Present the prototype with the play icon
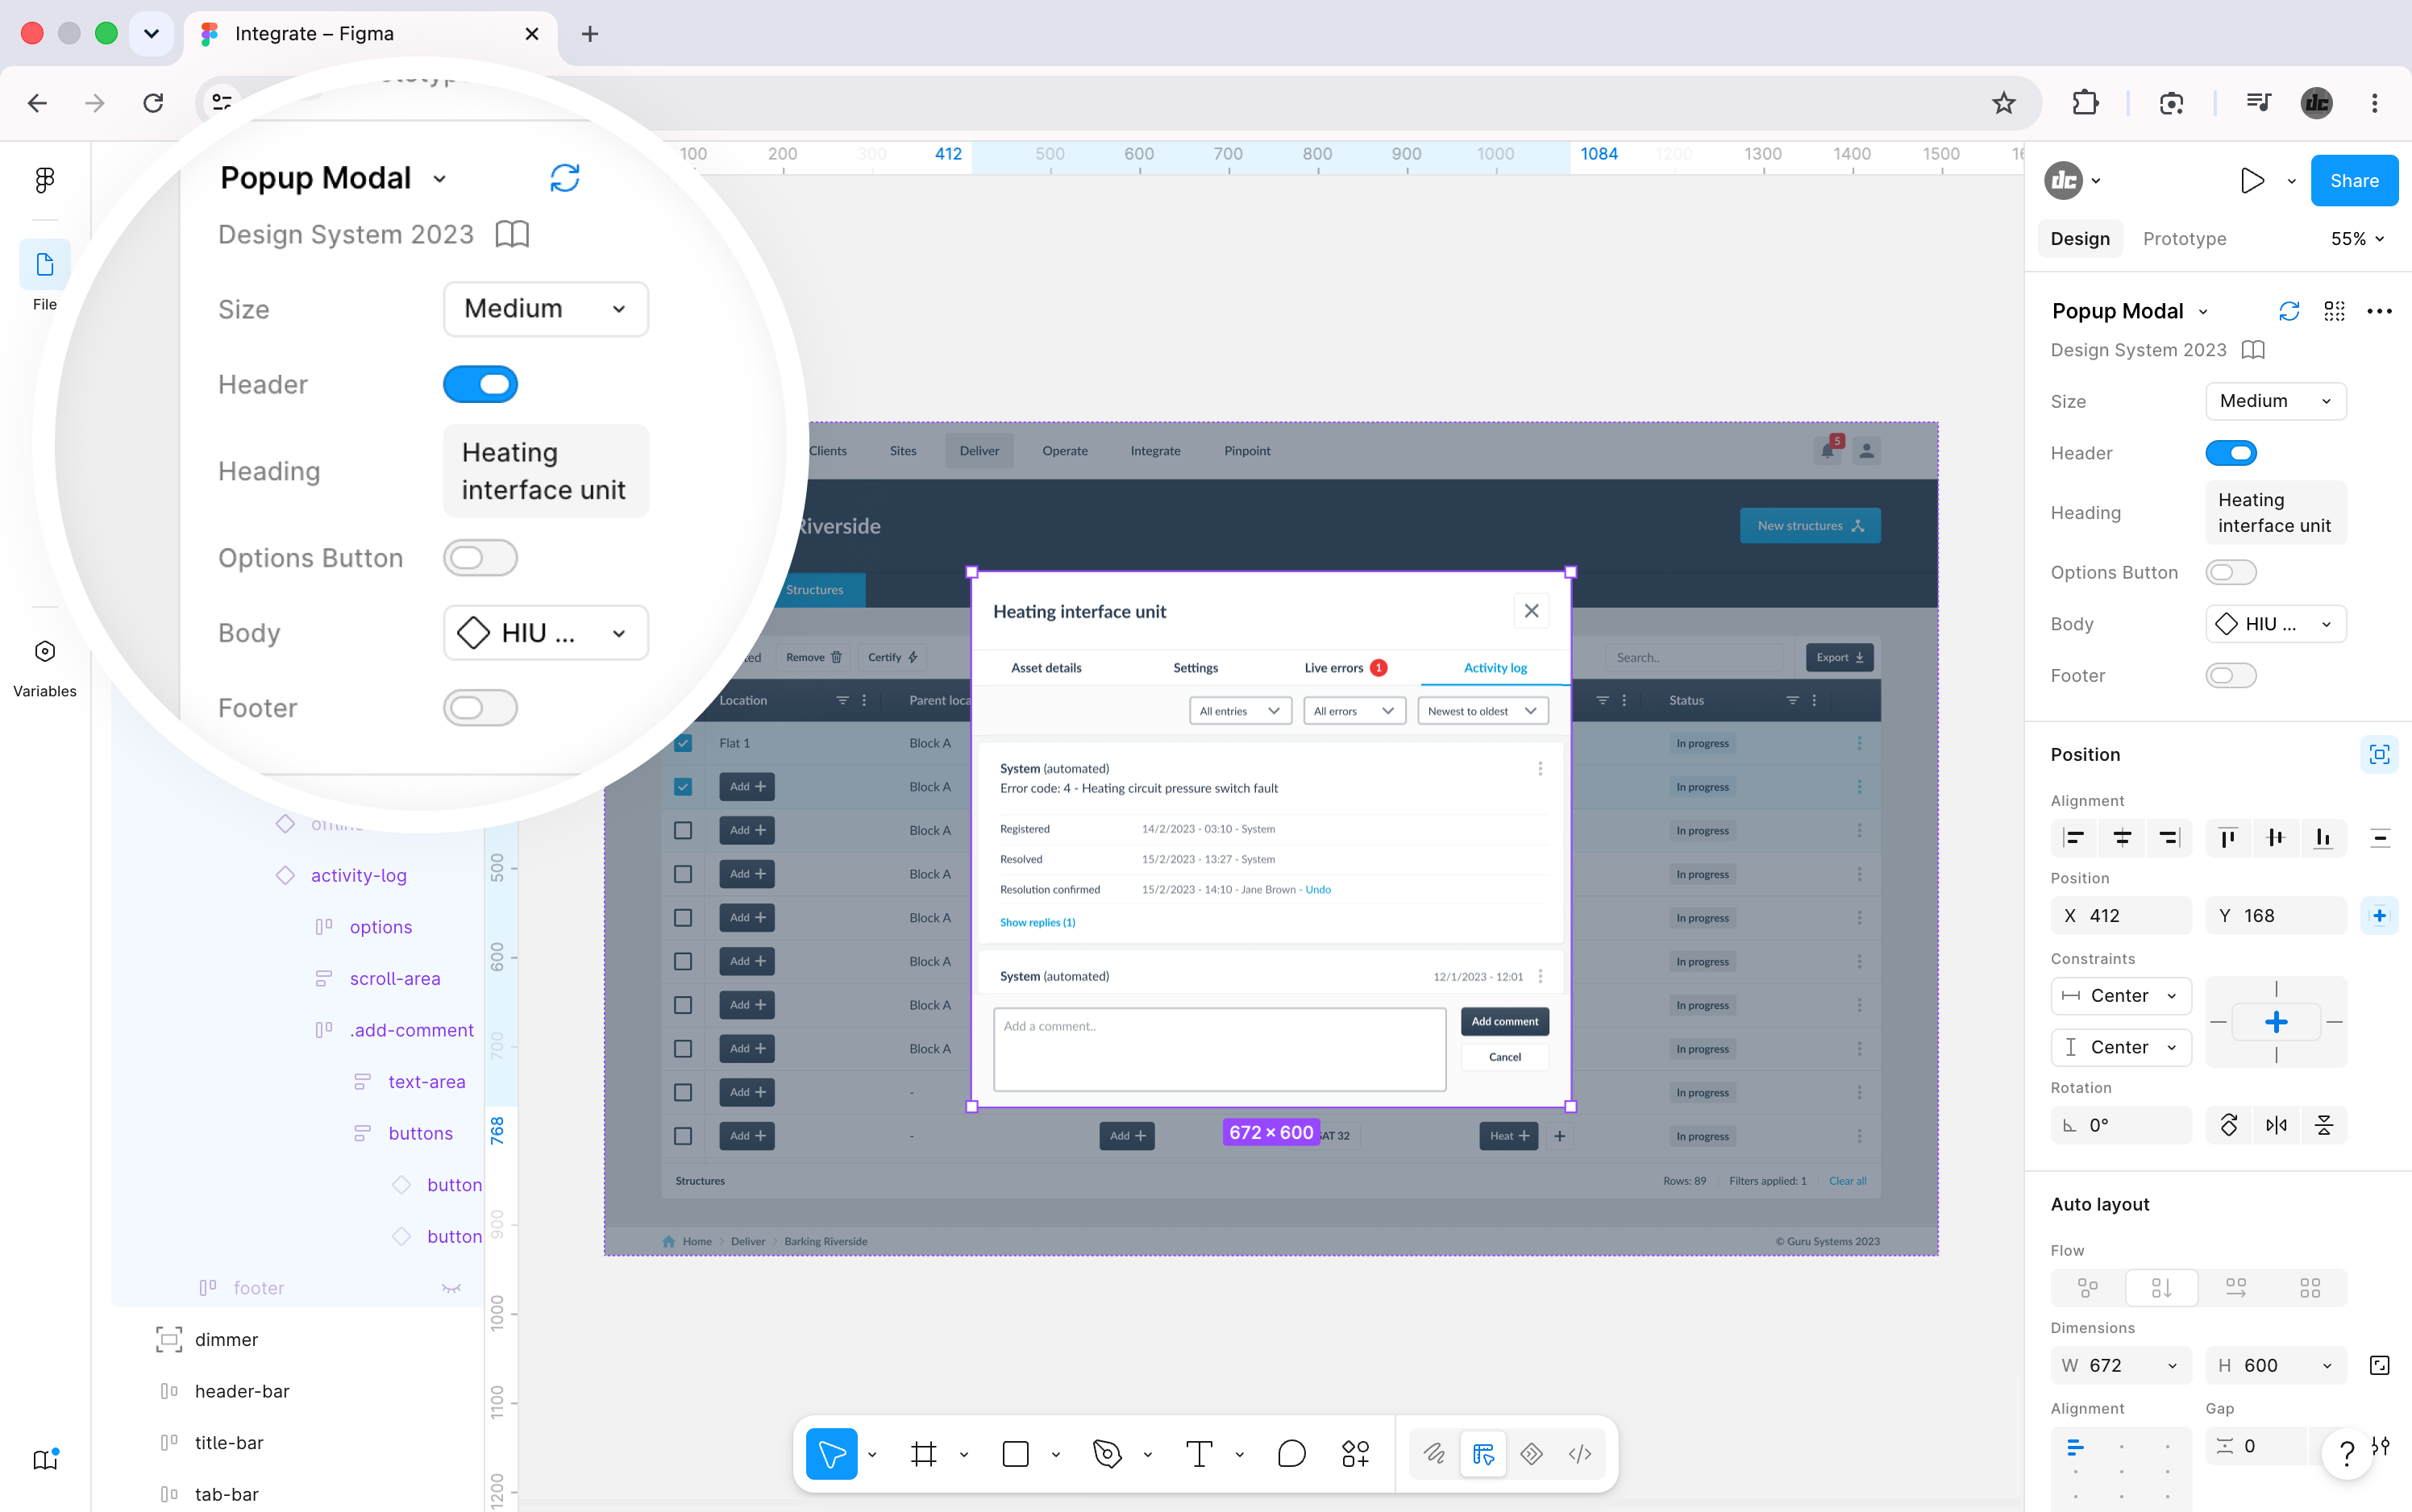The height and width of the screenshot is (1512, 2412). pos(2252,181)
